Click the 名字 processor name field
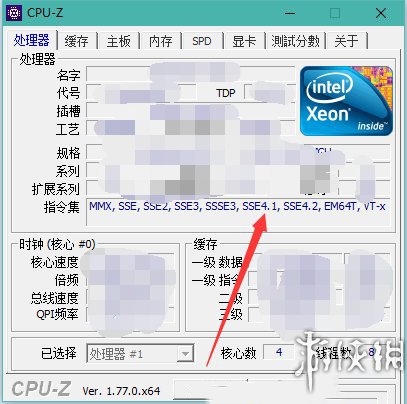Image resolution: width=407 pixels, height=404 pixels. pyautogui.click(x=191, y=74)
